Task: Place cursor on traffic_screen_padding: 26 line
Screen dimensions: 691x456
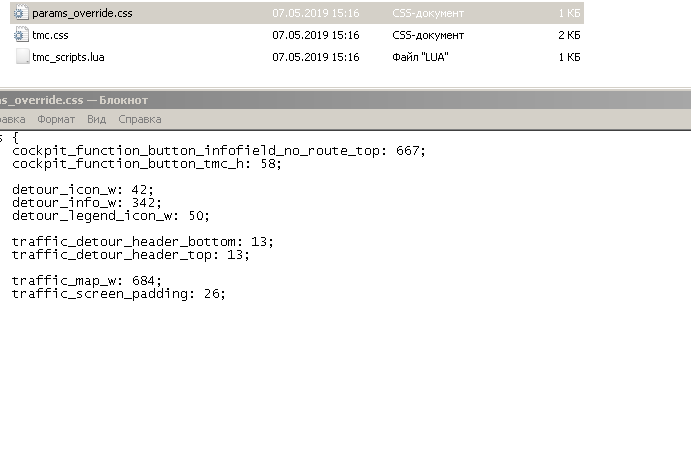Action: [x=119, y=294]
